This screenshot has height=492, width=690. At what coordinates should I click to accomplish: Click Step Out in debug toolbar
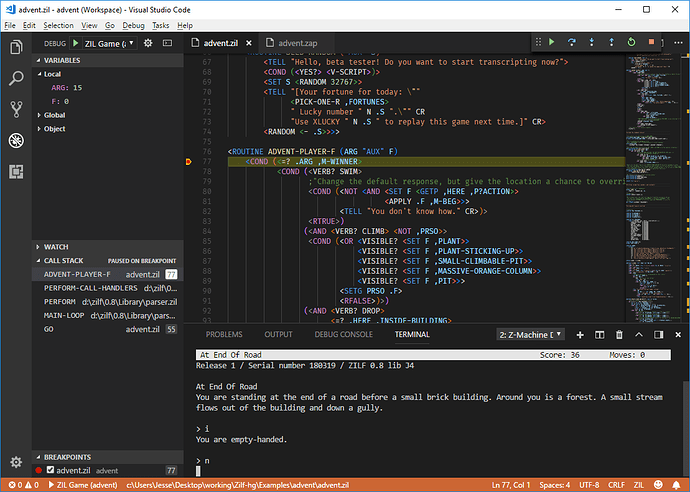[611, 42]
